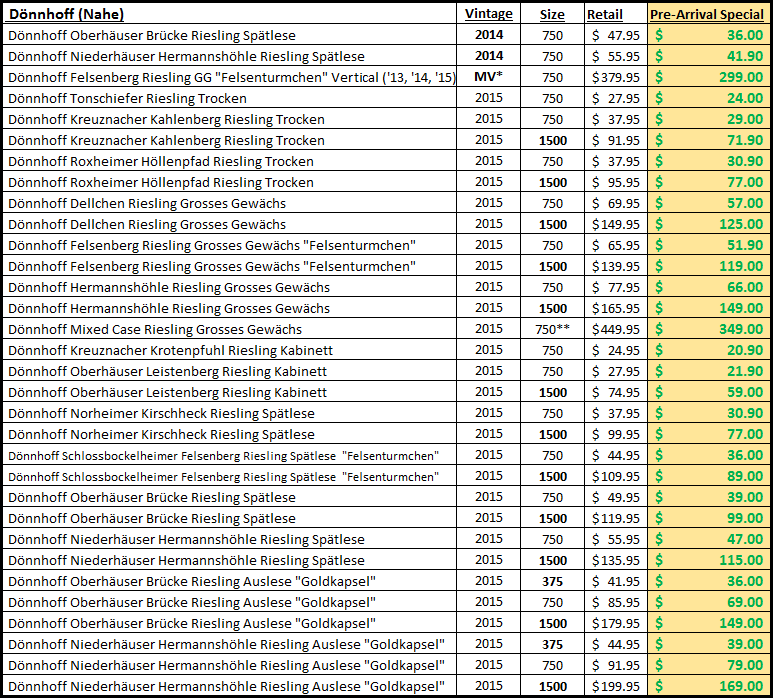Click the $ 77.95 retail price
The image size is (773, 698).
coord(616,287)
